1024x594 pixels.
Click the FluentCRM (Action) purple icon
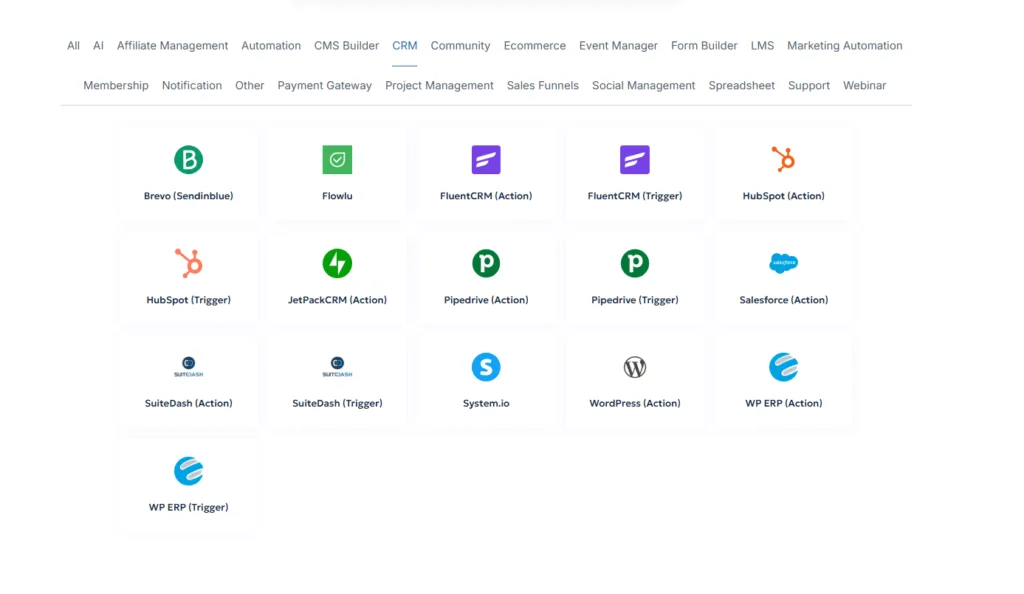486,160
